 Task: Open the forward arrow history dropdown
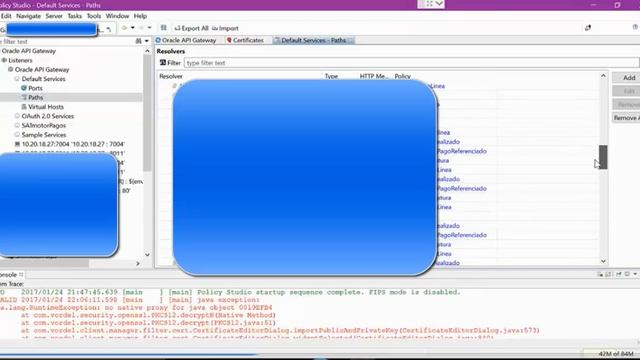[x=149, y=28]
